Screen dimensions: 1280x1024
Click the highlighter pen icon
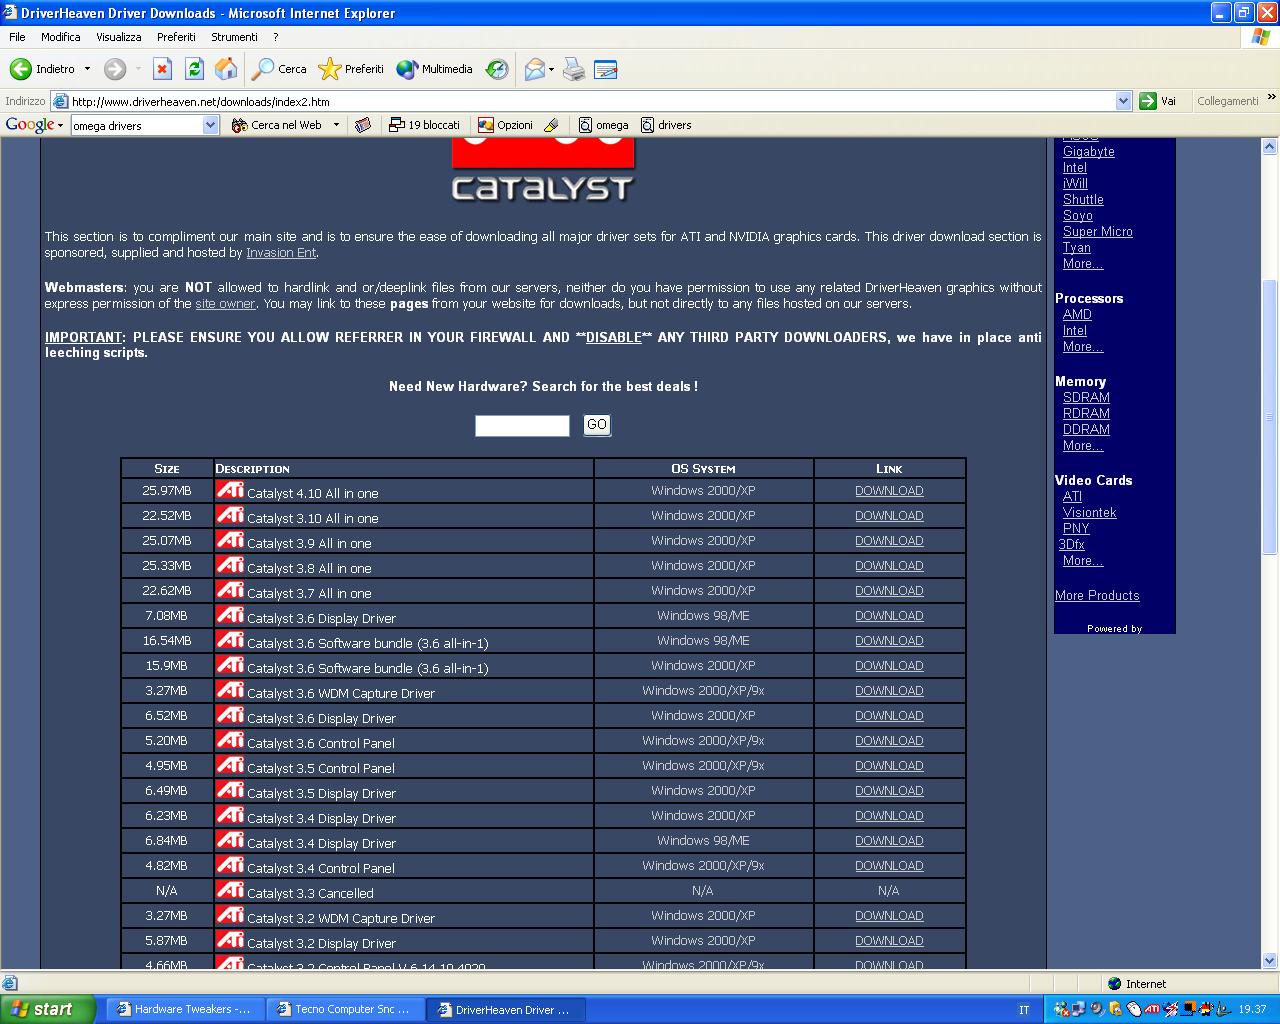tap(551, 125)
